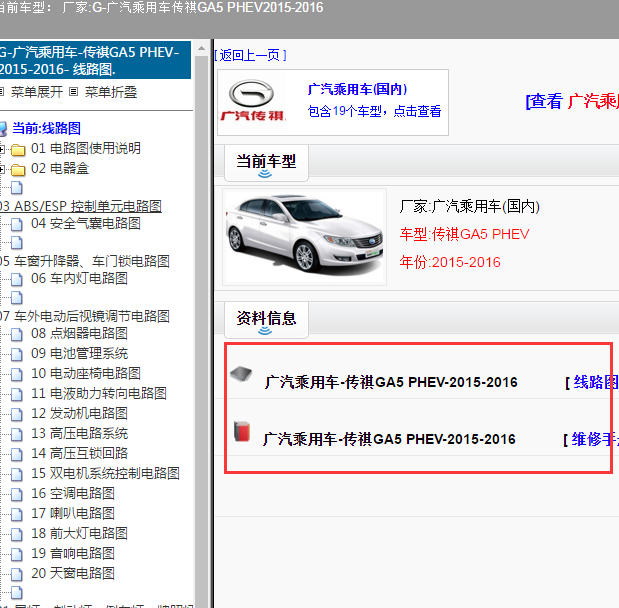Click the white GA5 PHEV car thumbnail
The image size is (619, 608).
[x=304, y=236]
